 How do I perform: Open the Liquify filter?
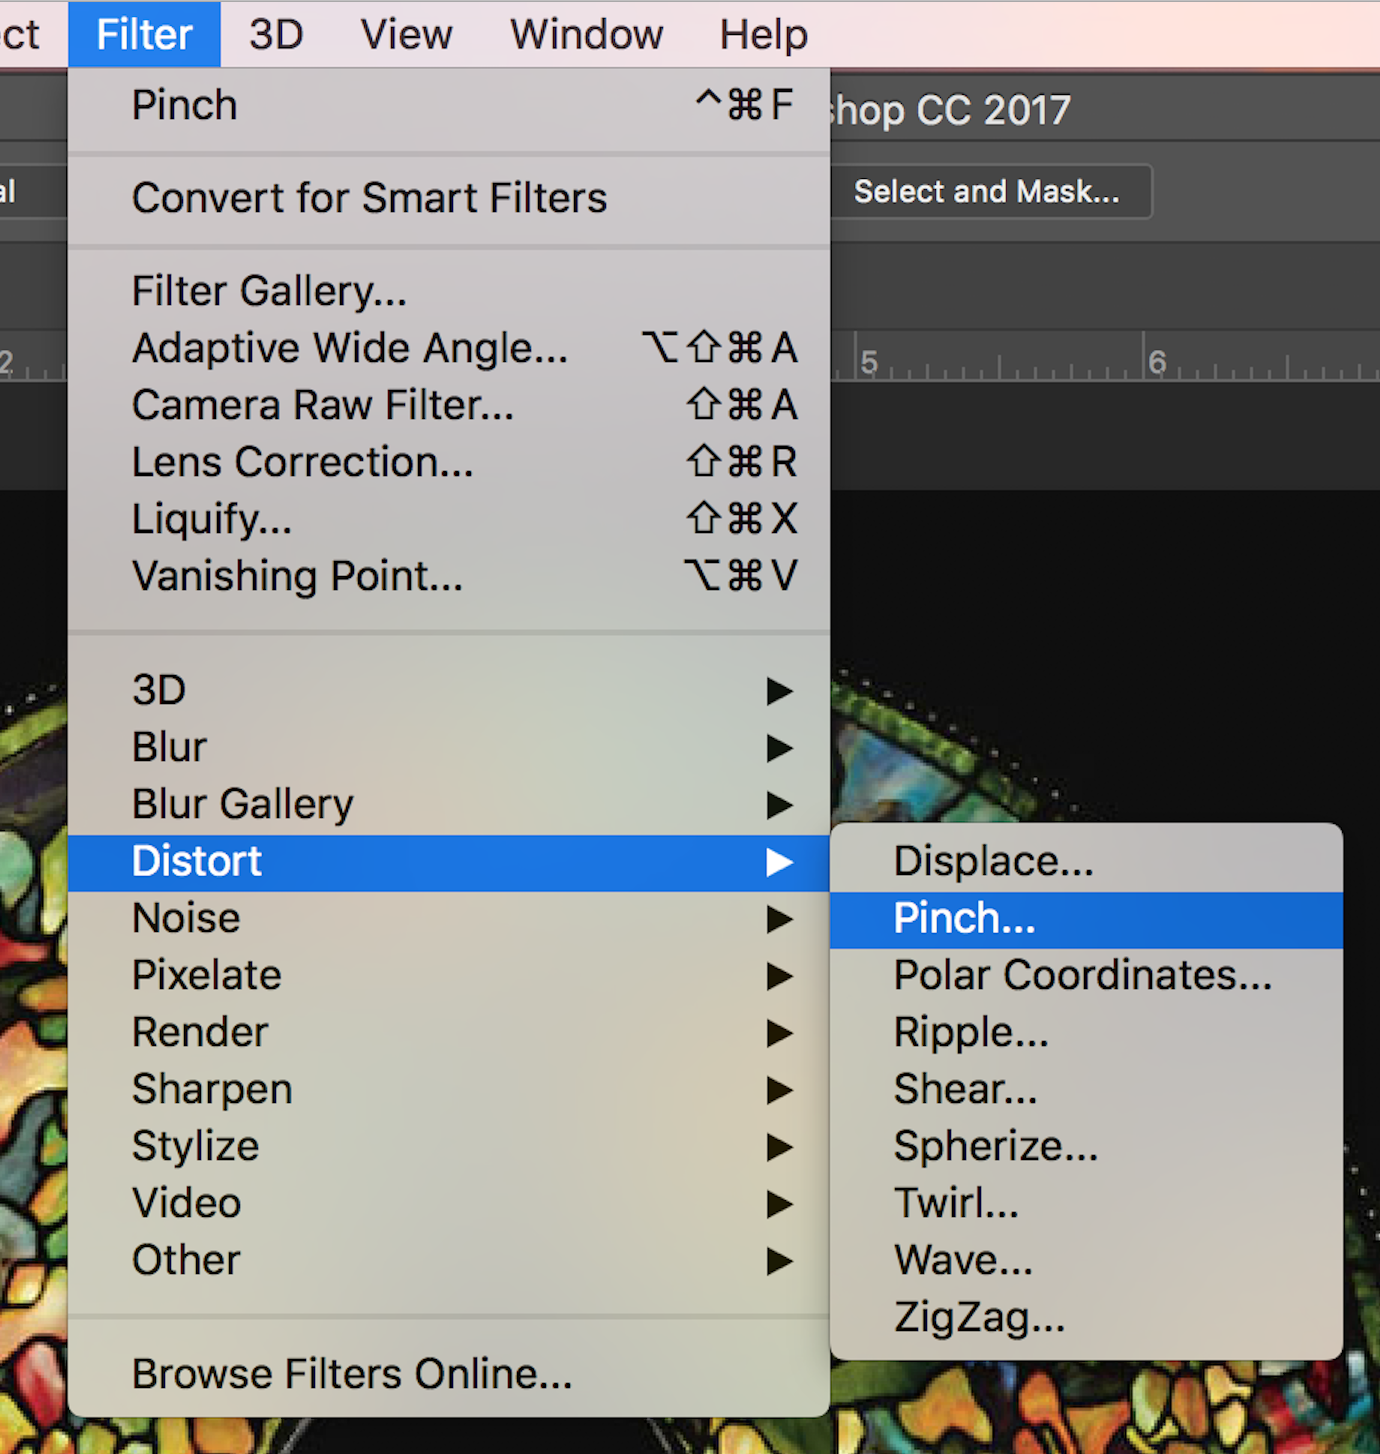tap(212, 520)
